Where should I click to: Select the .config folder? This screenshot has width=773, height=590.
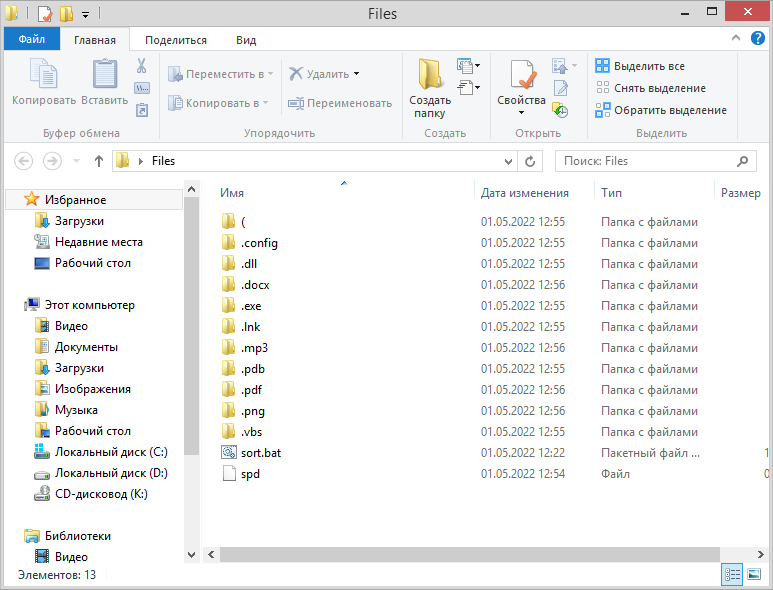click(259, 243)
